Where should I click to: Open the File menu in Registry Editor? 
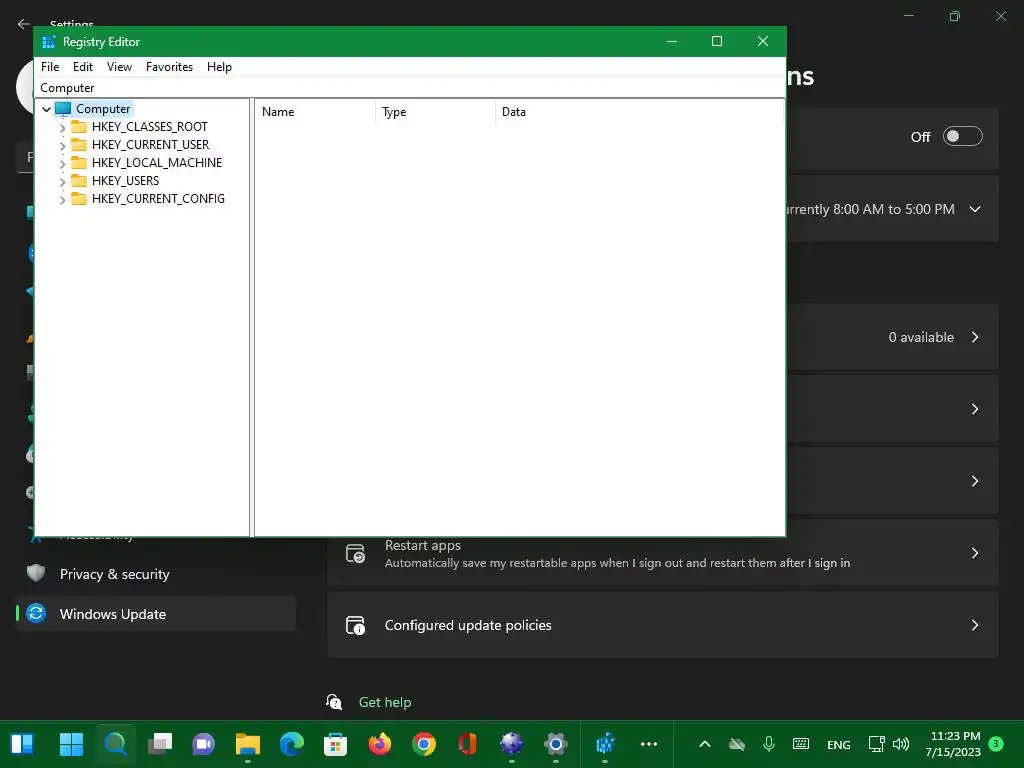tap(50, 67)
